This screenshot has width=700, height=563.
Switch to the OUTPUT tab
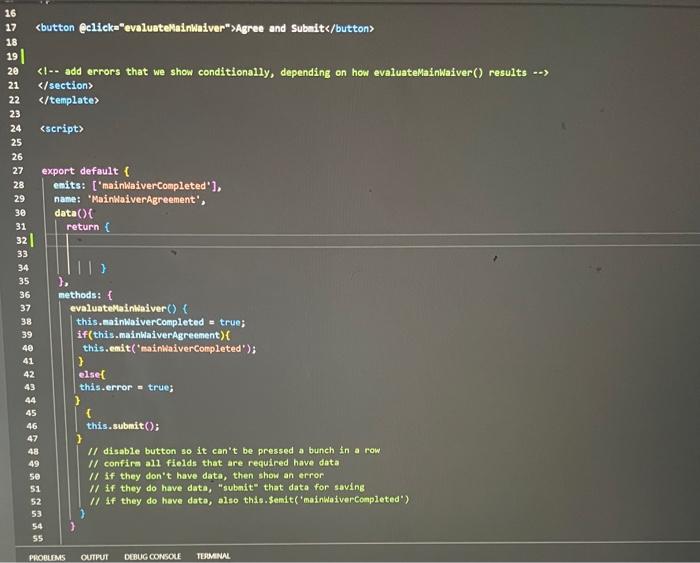coord(94,557)
